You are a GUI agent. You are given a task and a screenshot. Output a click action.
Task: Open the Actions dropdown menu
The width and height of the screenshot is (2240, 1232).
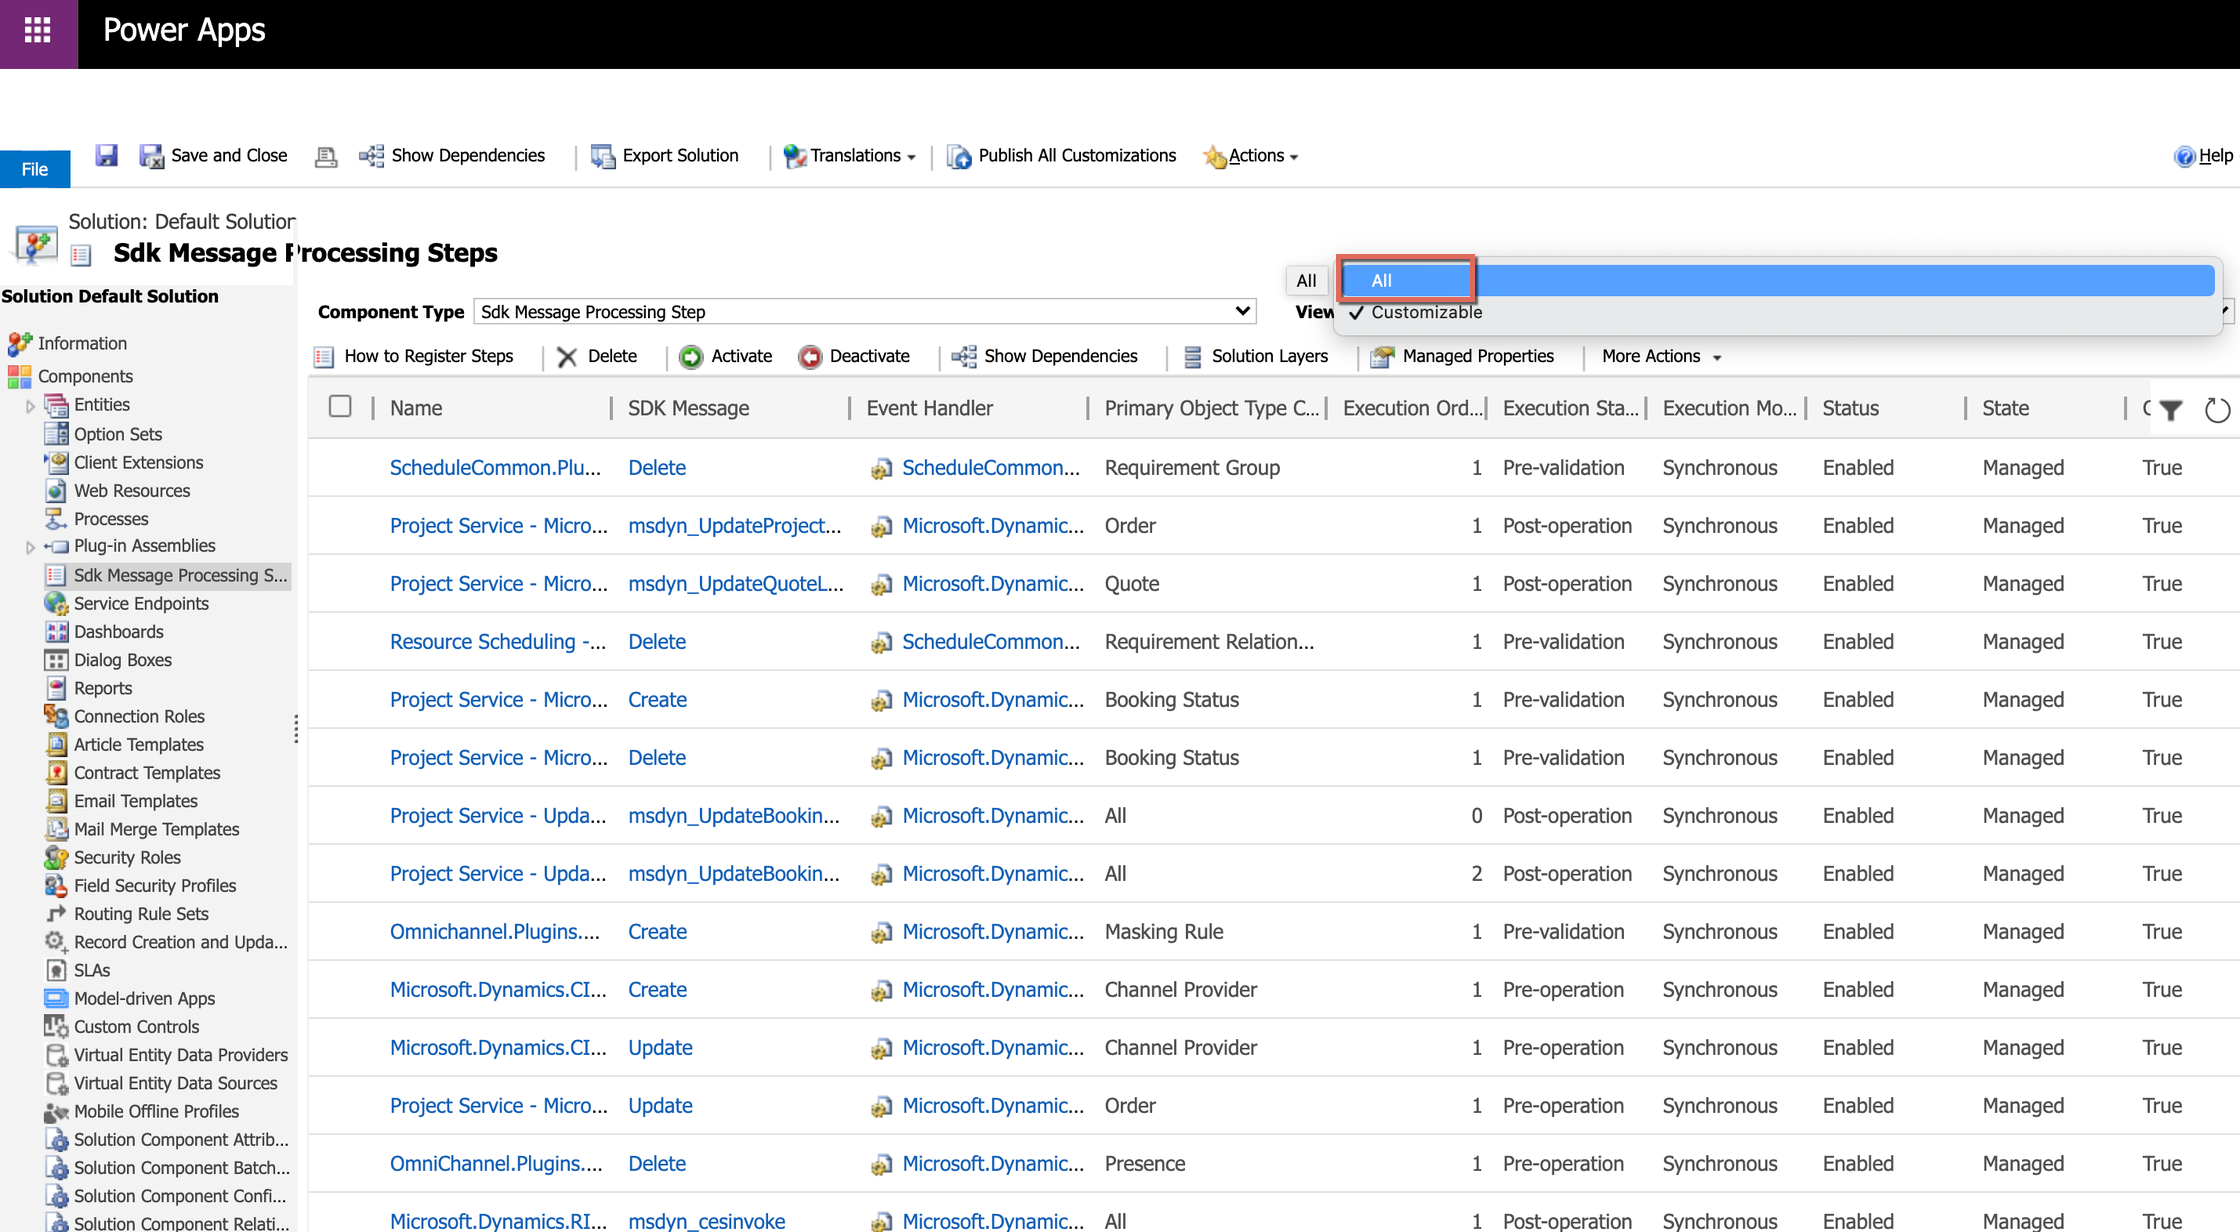(1251, 156)
